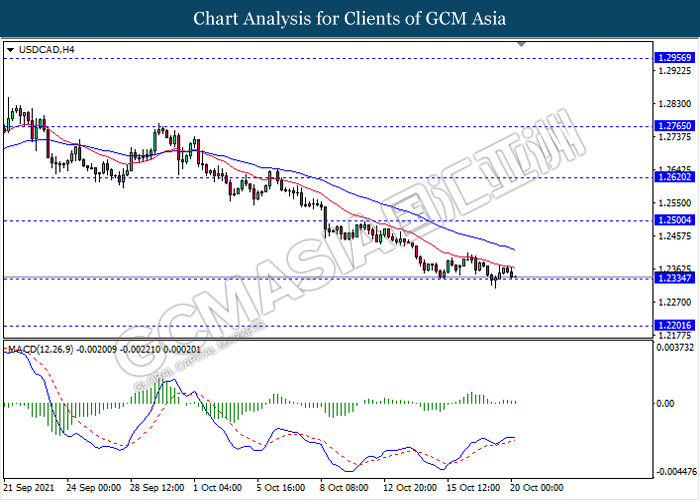
Task: Click the -0.004476 MACD scale value
Action: point(676,472)
